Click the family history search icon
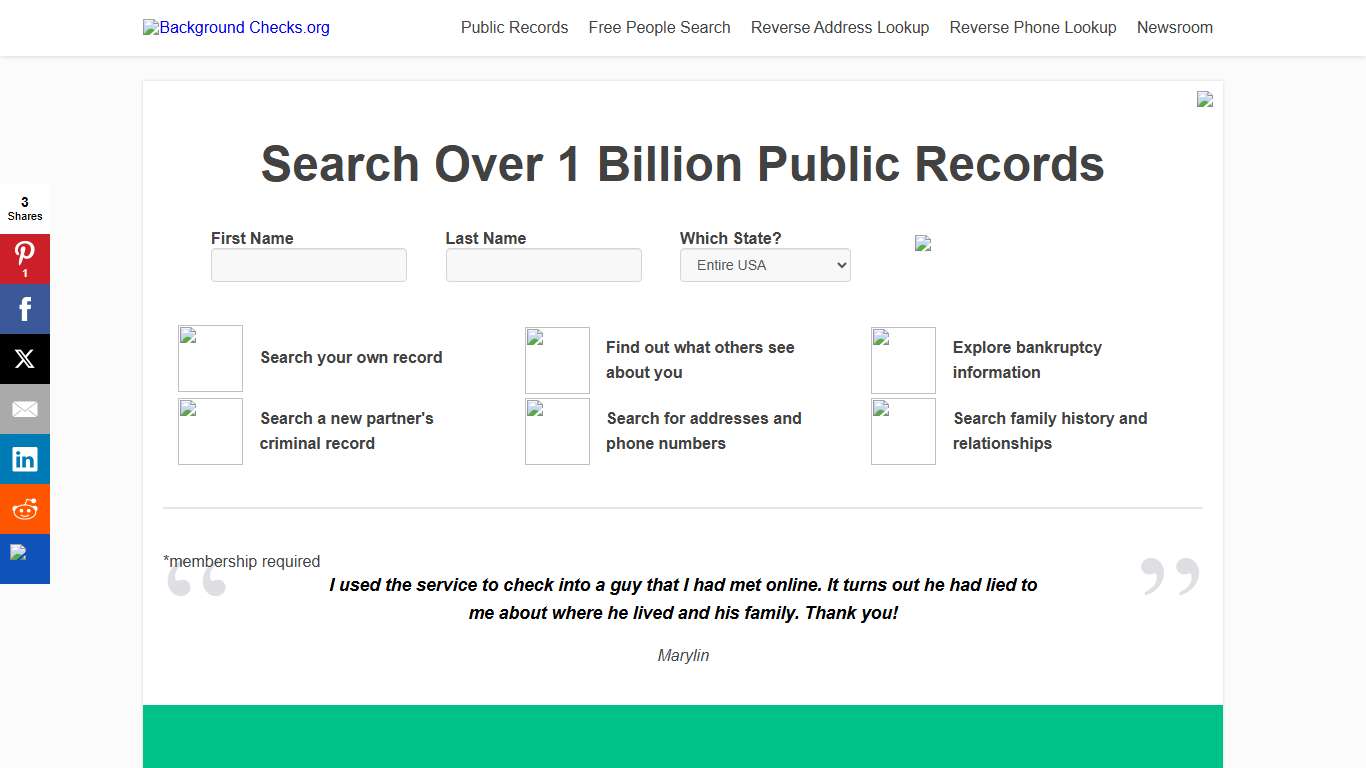The height and width of the screenshot is (768, 1366). pyautogui.click(x=903, y=431)
